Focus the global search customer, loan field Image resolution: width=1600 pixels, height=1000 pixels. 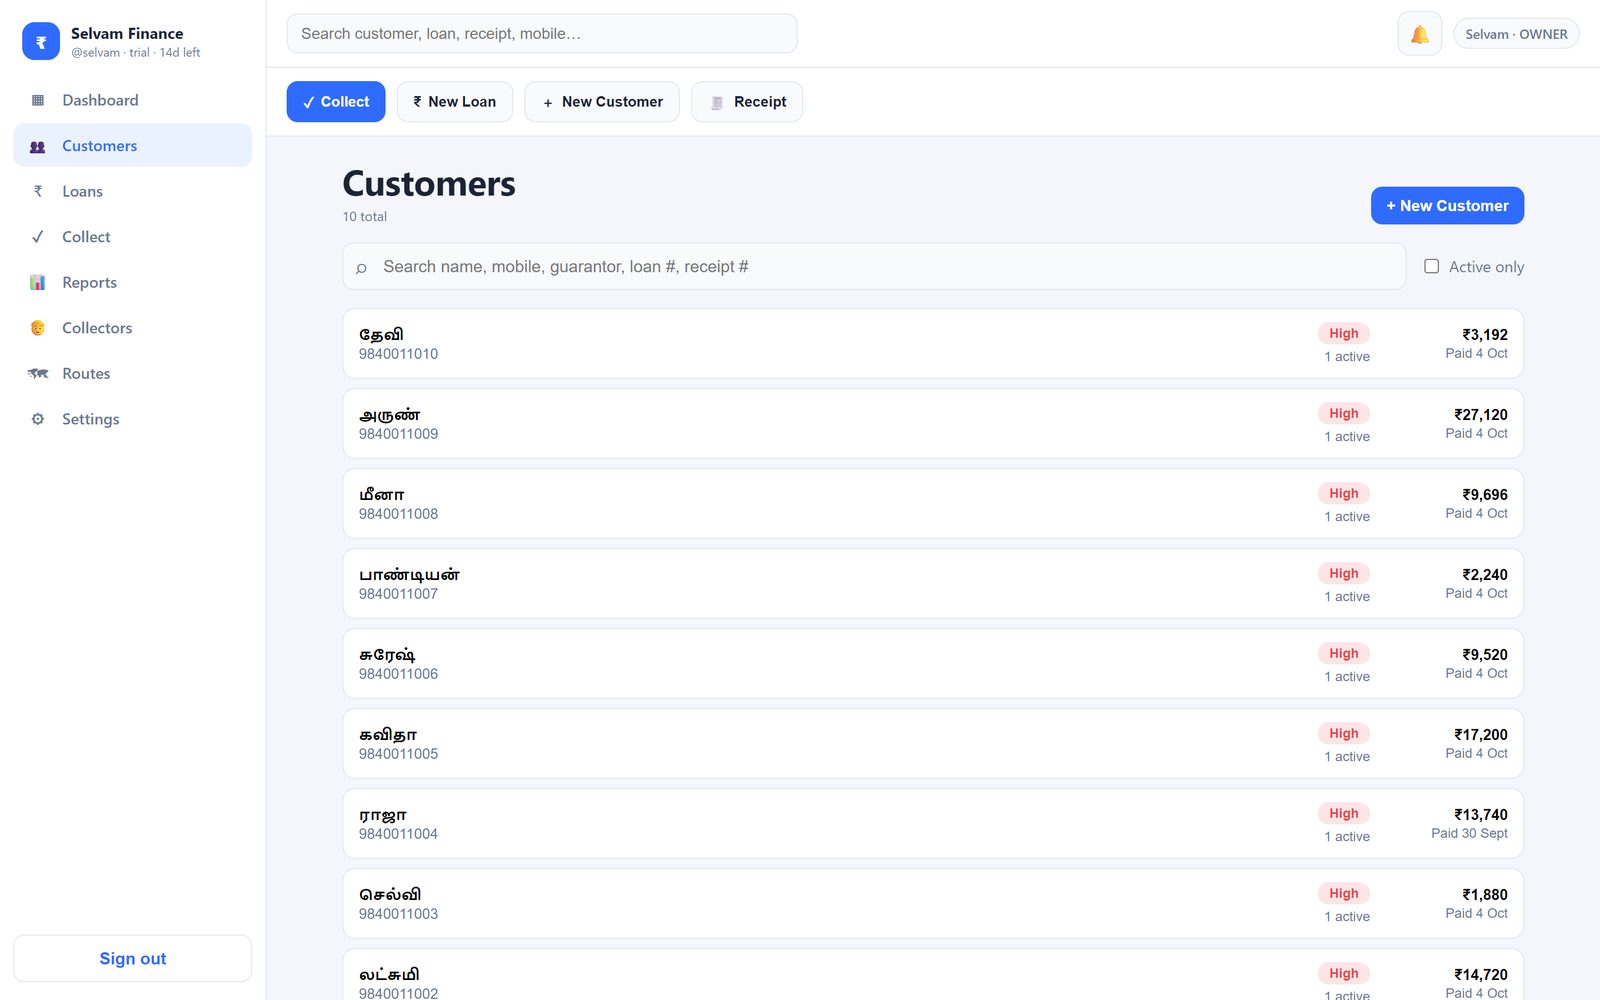pyautogui.click(x=542, y=33)
